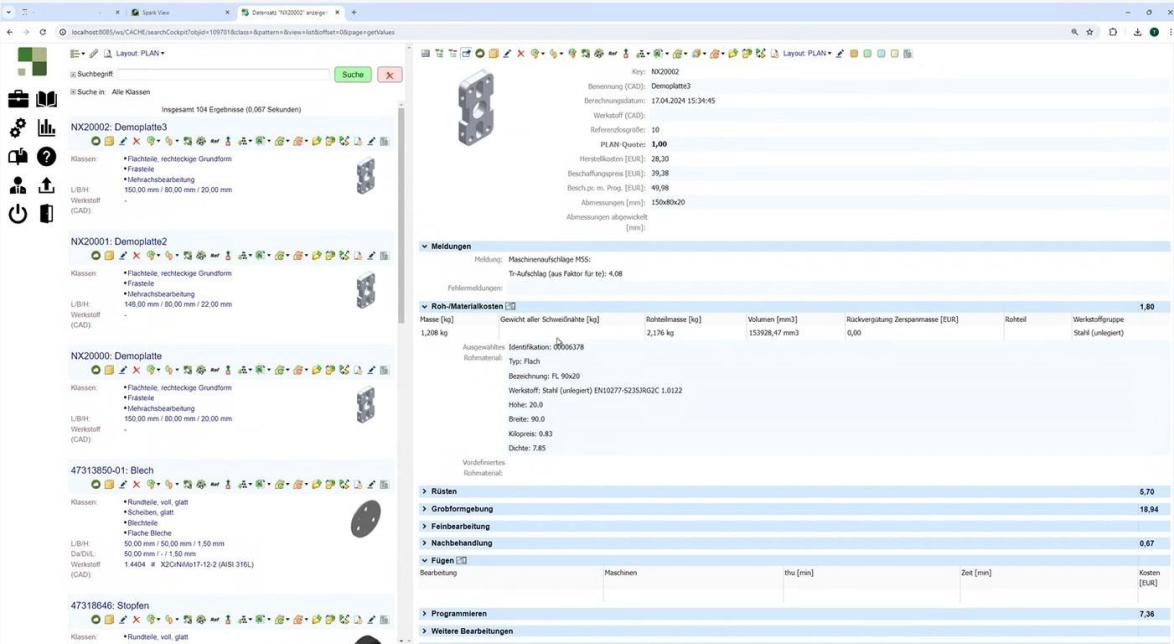The image size is (1174, 644).
Task: Select the green color square in detail toolbar
Action: tap(867, 53)
